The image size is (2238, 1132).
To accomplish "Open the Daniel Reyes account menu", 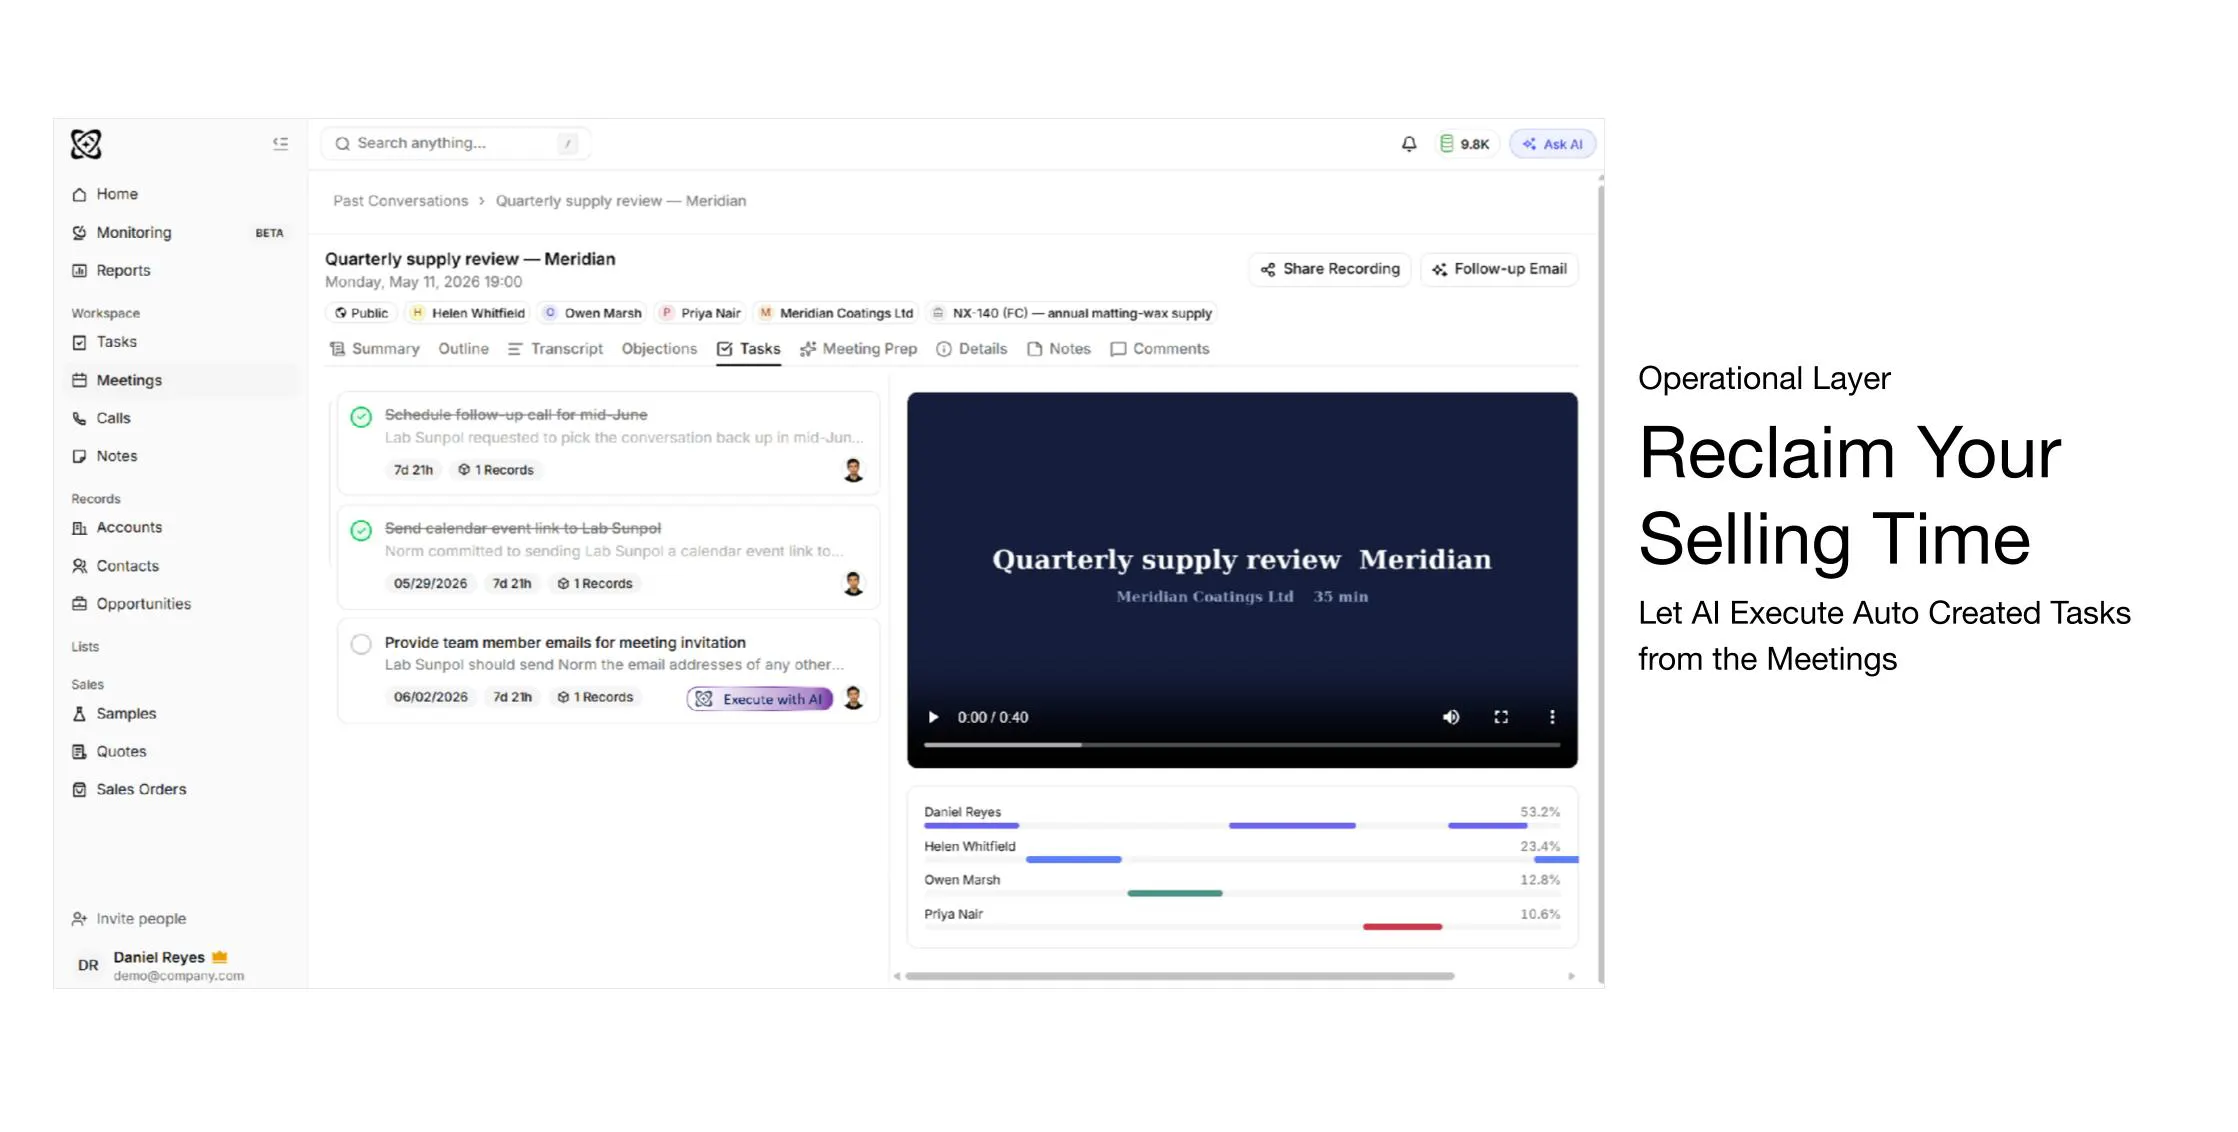I will click(x=160, y=965).
